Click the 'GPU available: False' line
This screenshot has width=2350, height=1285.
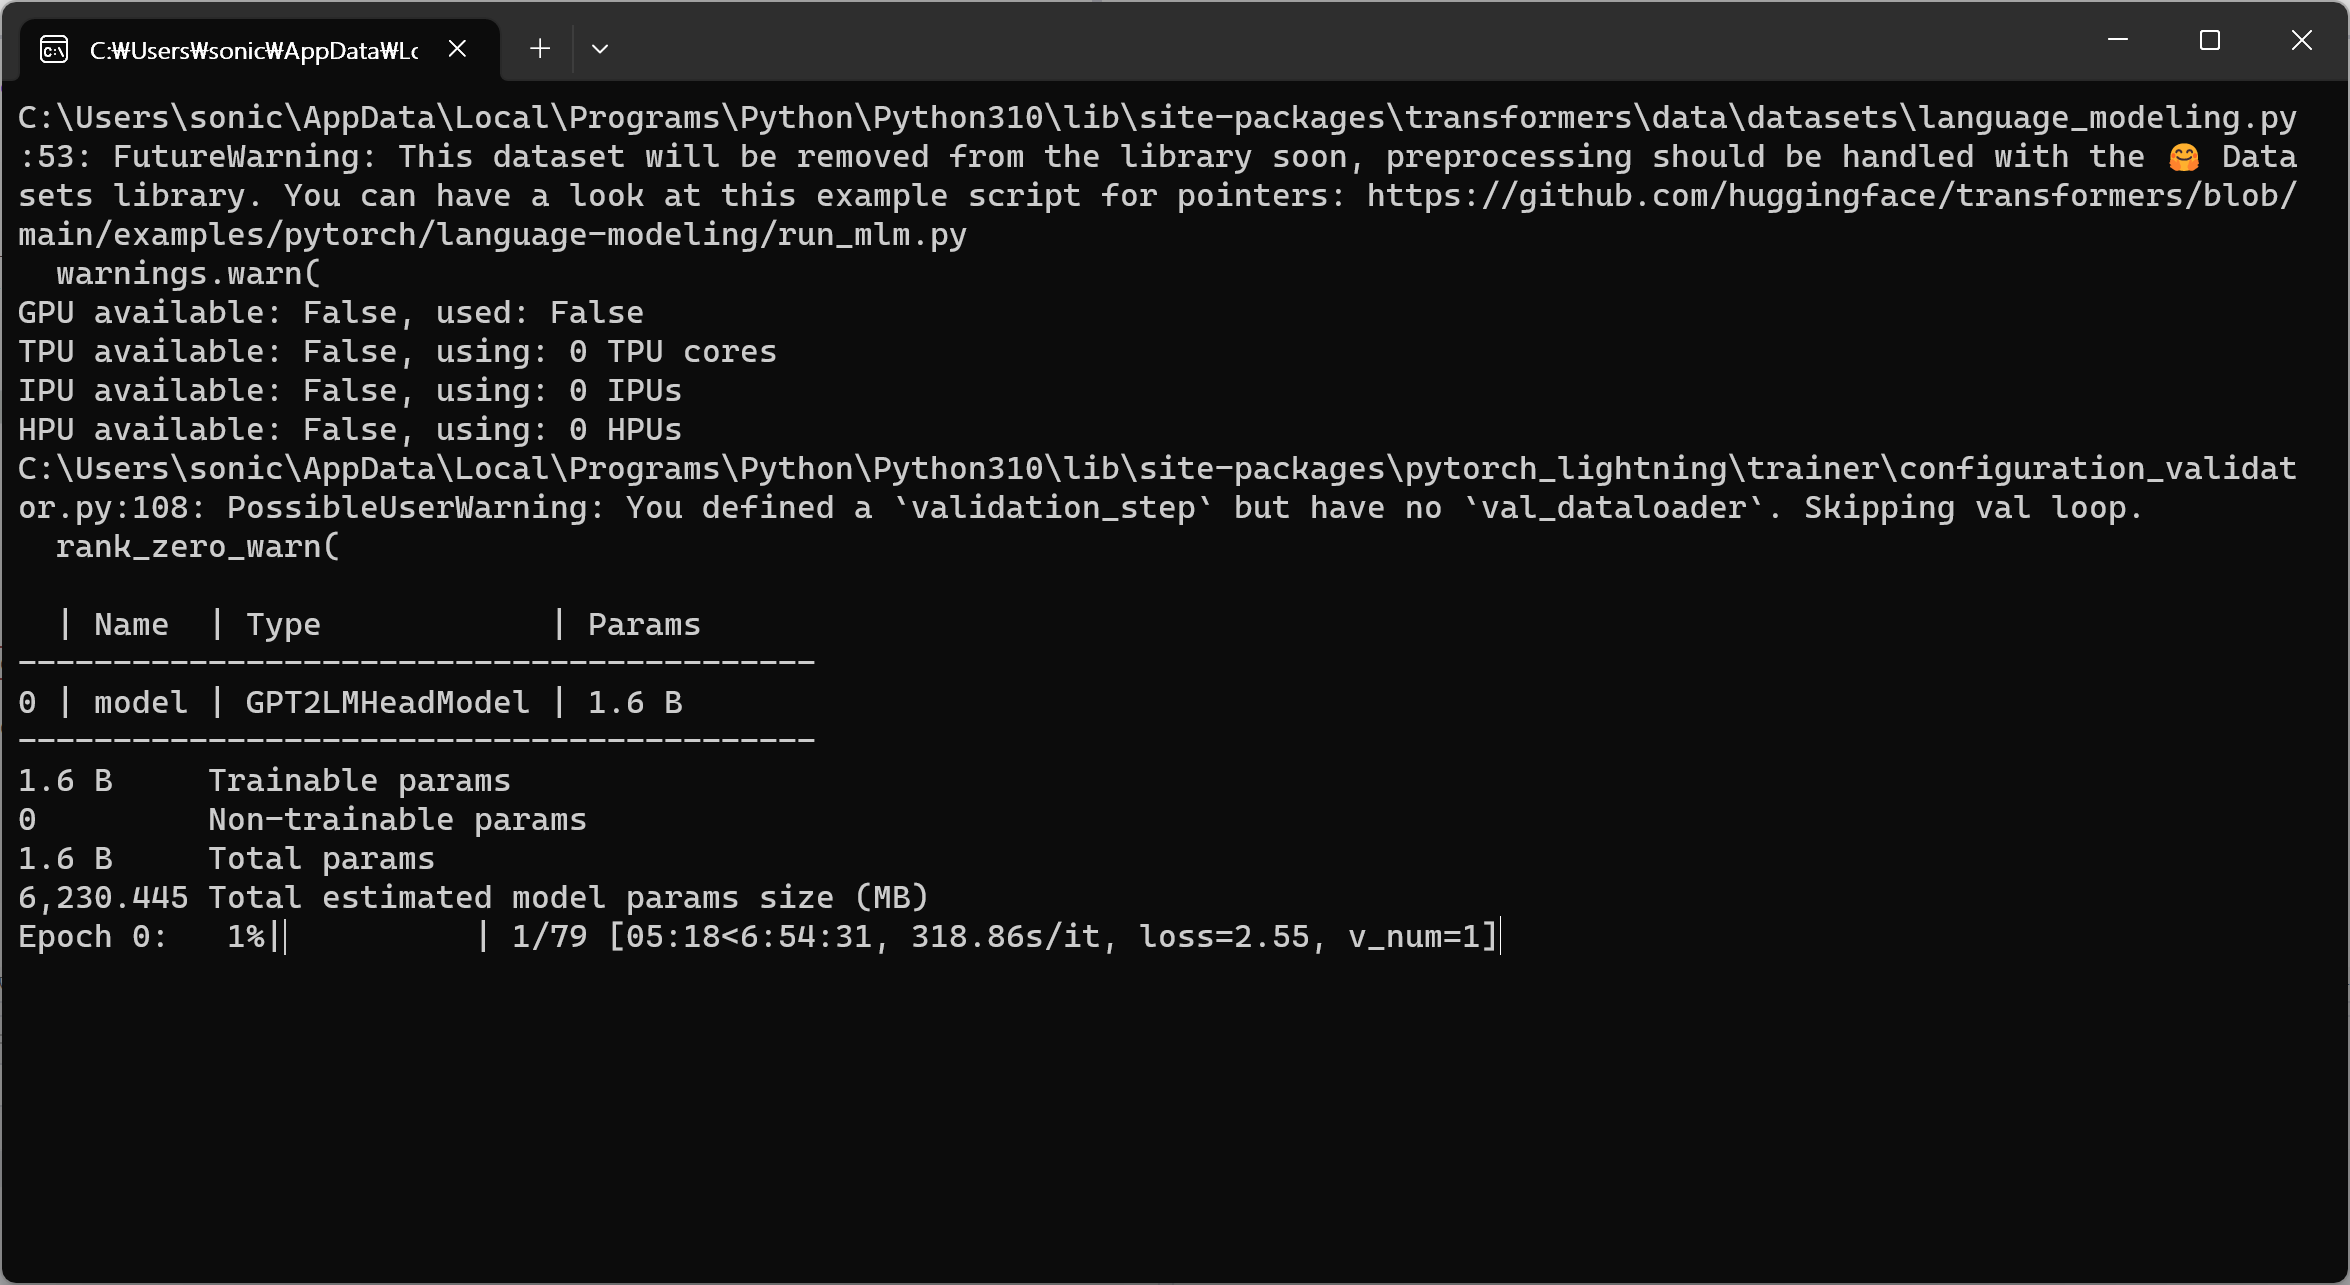coord(331,313)
